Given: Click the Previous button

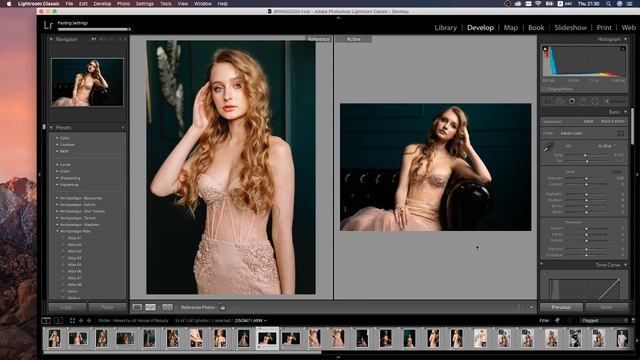Looking at the screenshot, I should [561, 307].
